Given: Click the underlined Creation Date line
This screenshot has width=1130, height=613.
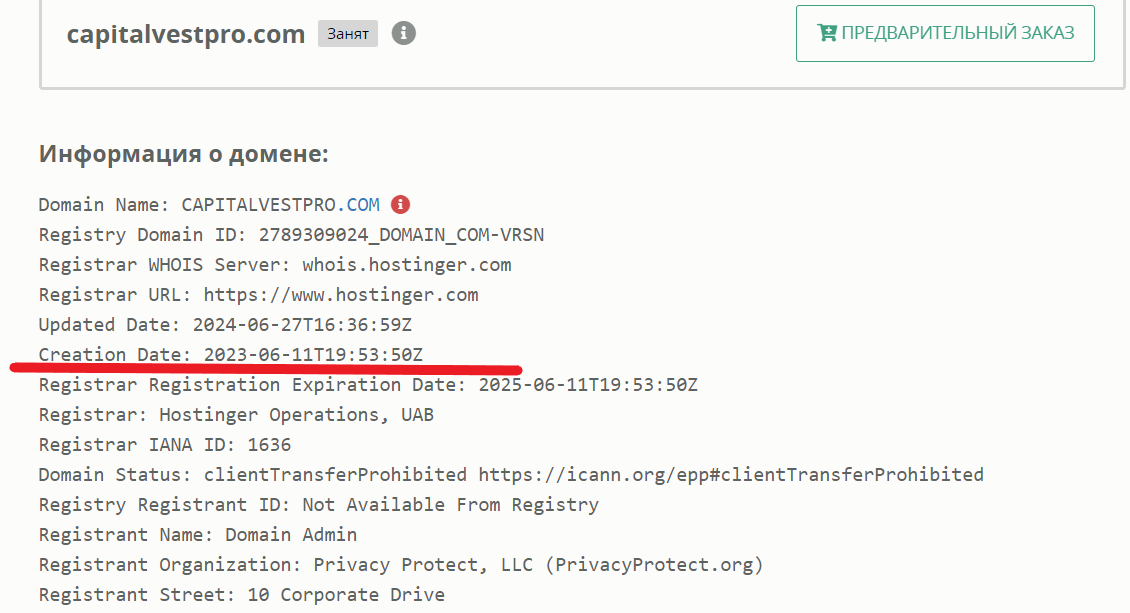Looking at the screenshot, I should 230,354.
